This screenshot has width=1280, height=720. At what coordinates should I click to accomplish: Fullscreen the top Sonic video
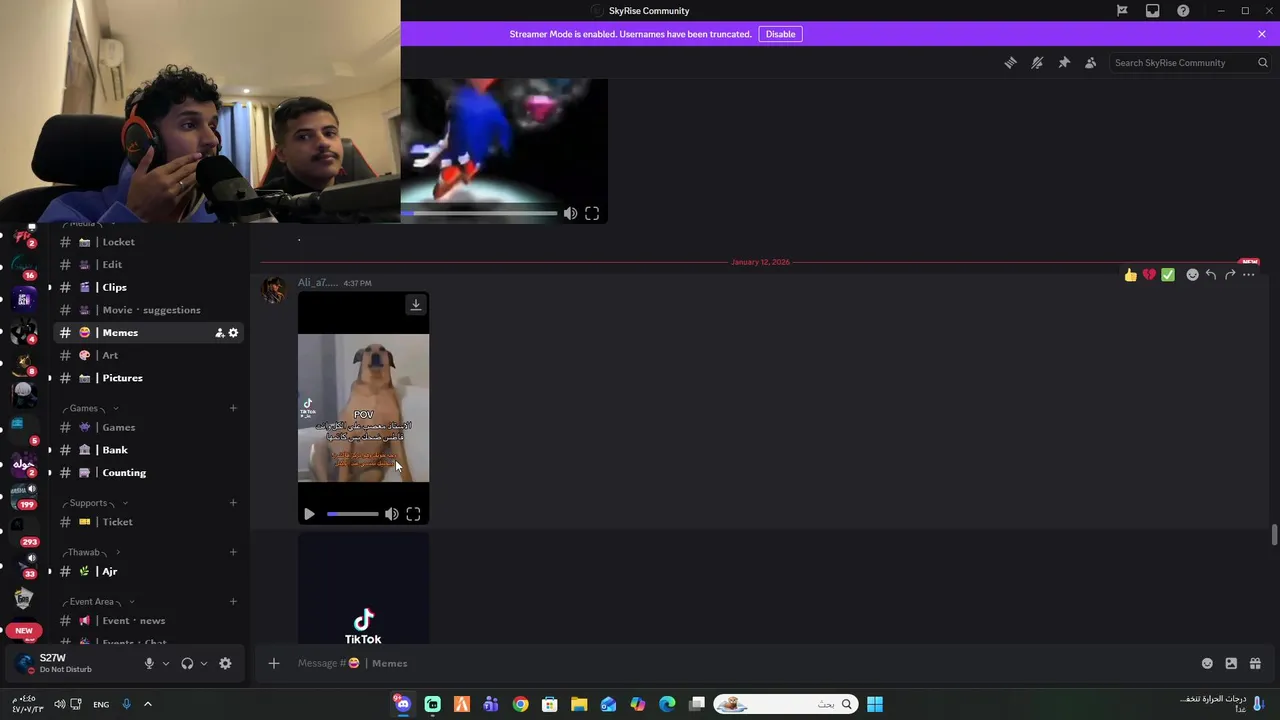pyautogui.click(x=592, y=213)
